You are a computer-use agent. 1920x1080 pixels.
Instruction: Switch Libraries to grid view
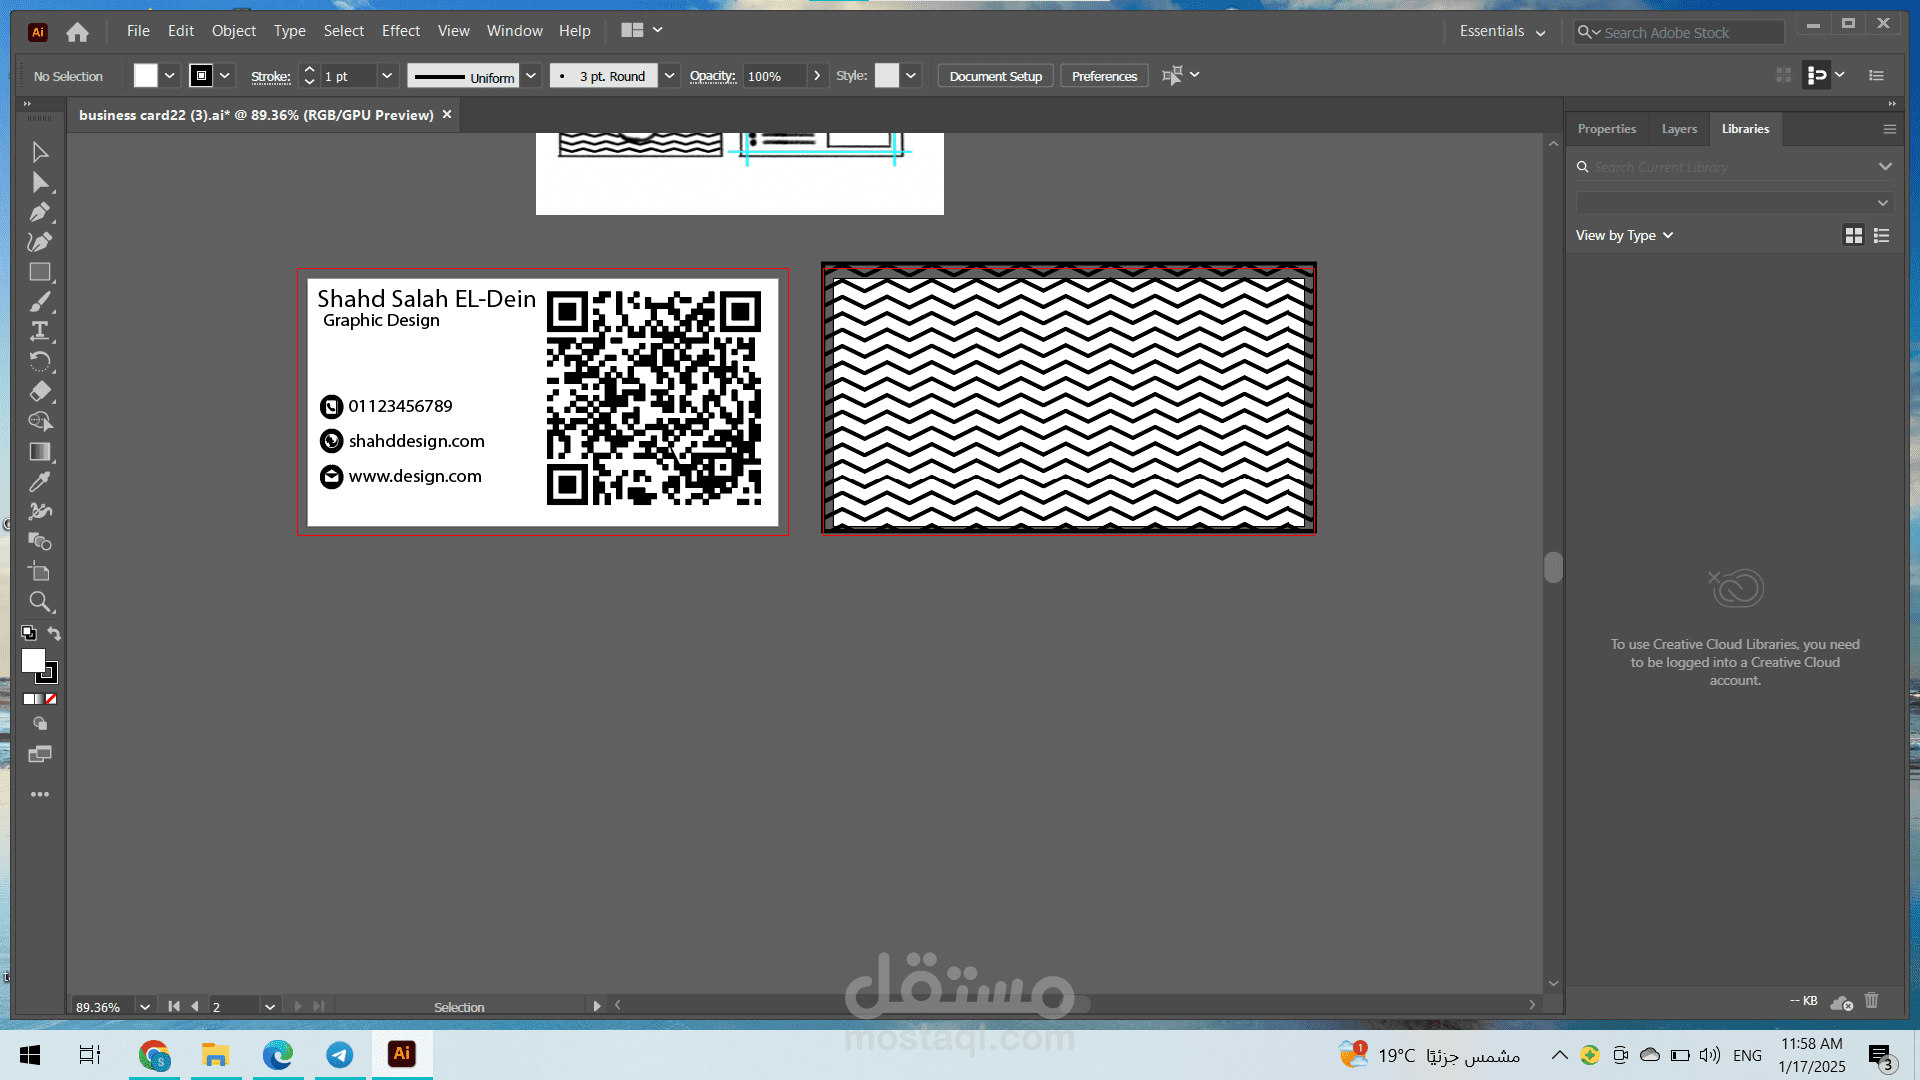1854,236
